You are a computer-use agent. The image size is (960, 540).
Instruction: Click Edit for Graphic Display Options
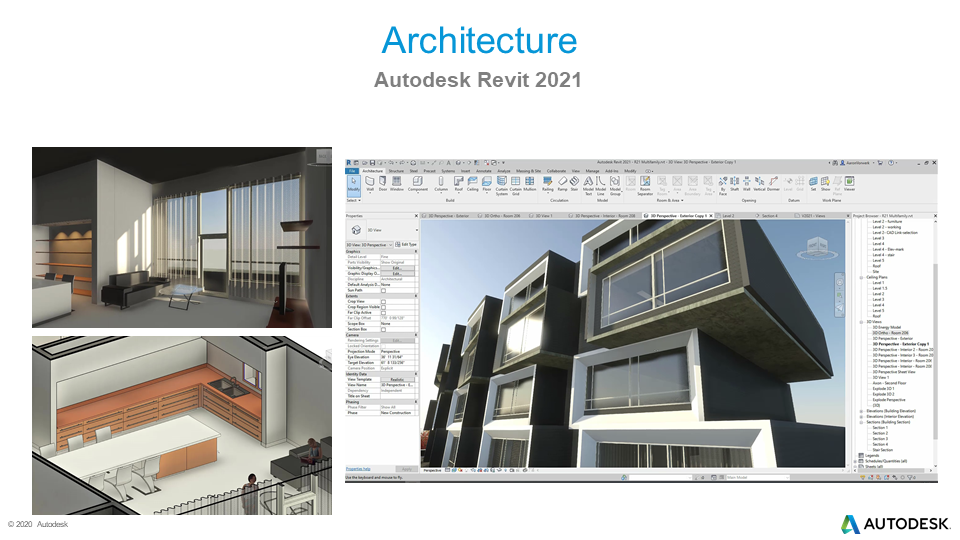coord(397,274)
